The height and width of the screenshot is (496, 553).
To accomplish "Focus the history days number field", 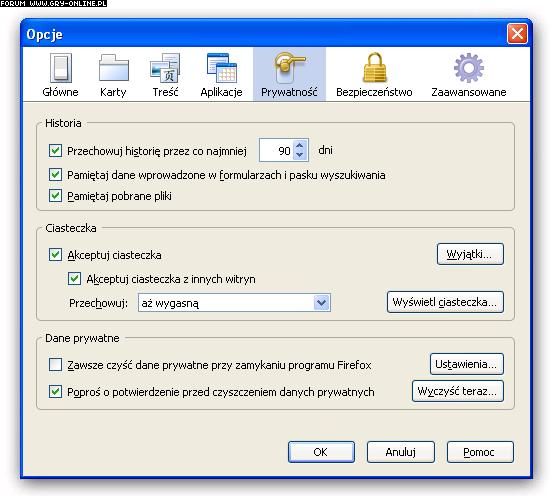I will pos(276,150).
